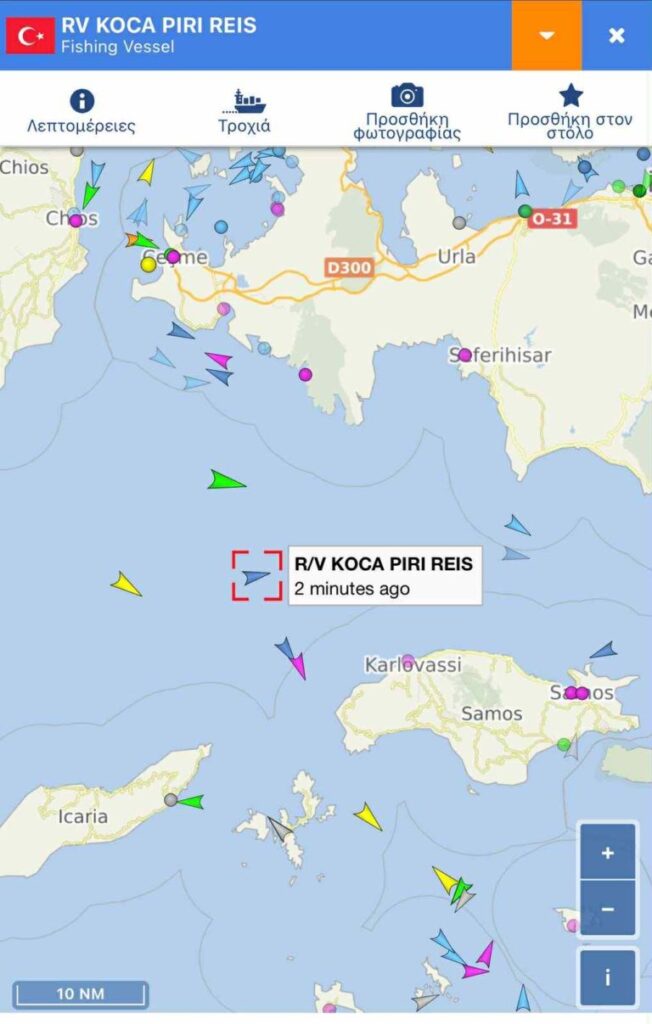Image resolution: width=652 pixels, height=1024 pixels.
Task: Click the yellow port dot near Çeşme
Action: (149, 264)
